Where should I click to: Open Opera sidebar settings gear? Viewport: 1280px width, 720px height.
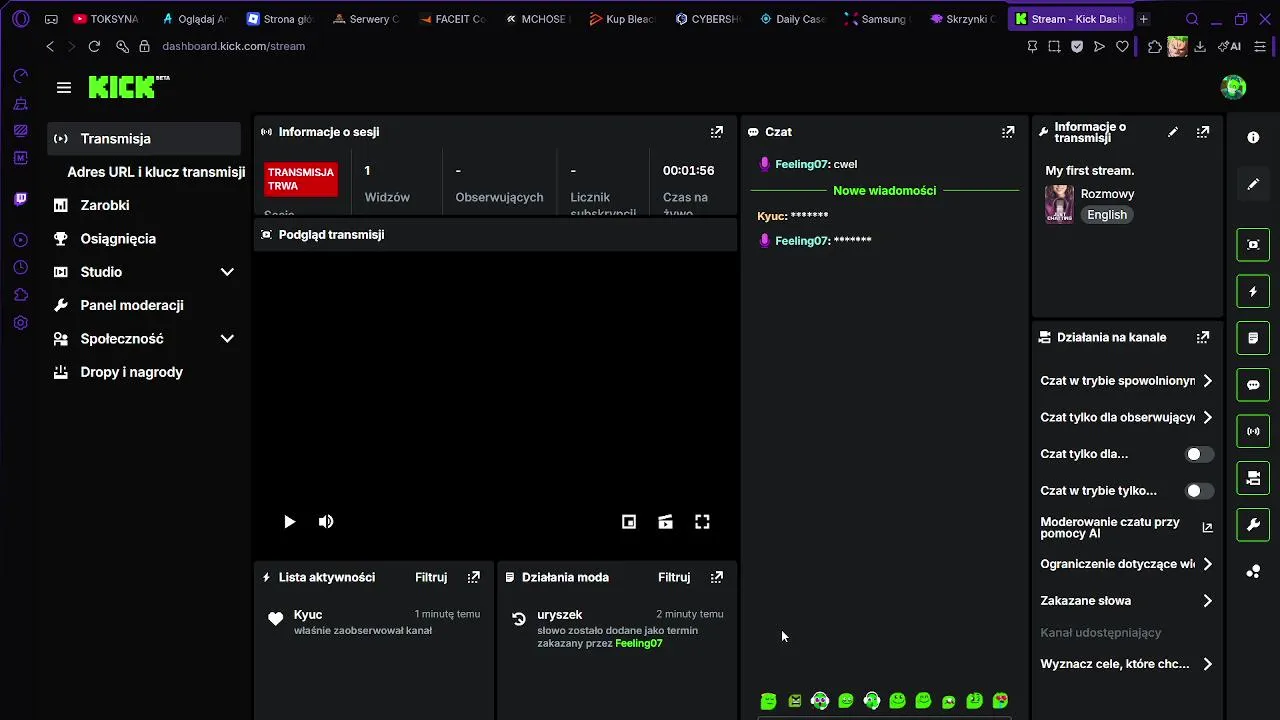tap(21, 323)
